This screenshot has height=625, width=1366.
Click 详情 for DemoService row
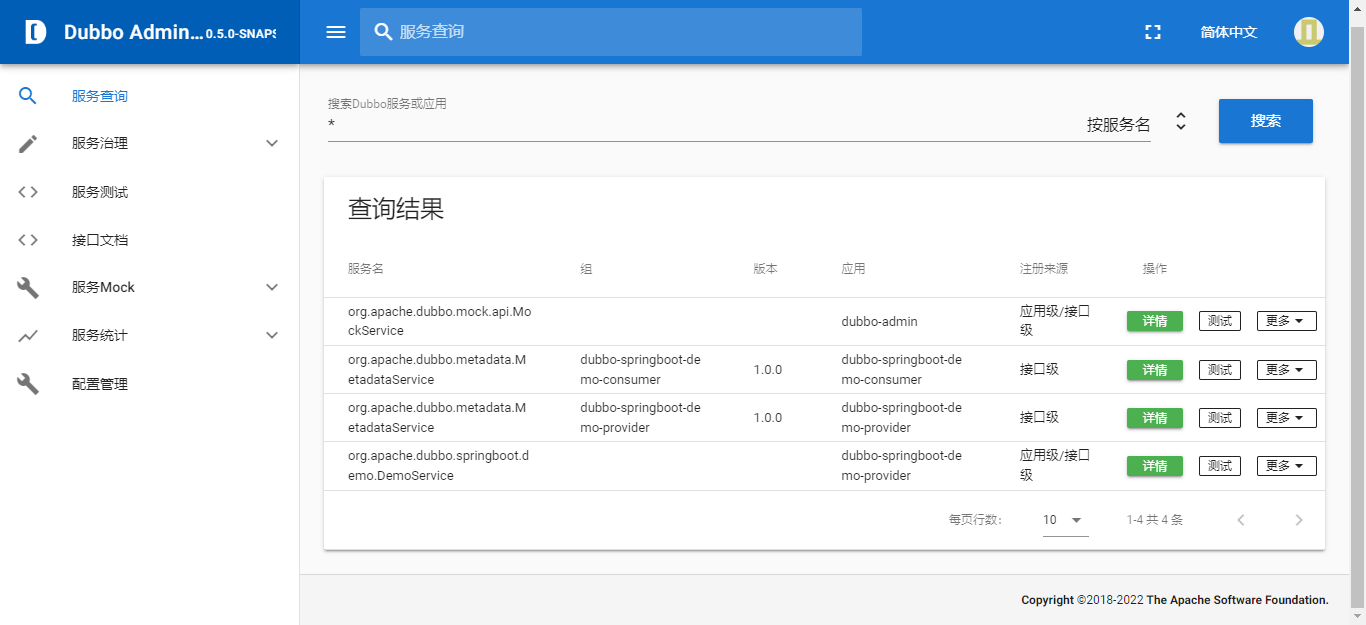pyautogui.click(x=1154, y=466)
